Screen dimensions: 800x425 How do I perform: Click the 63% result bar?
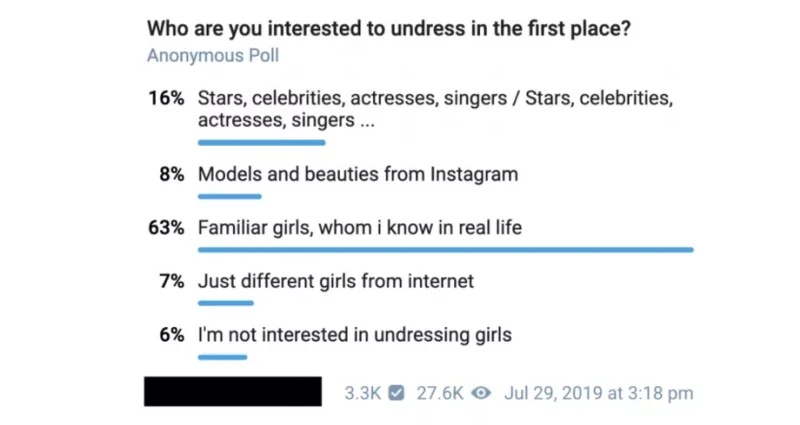click(x=445, y=249)
